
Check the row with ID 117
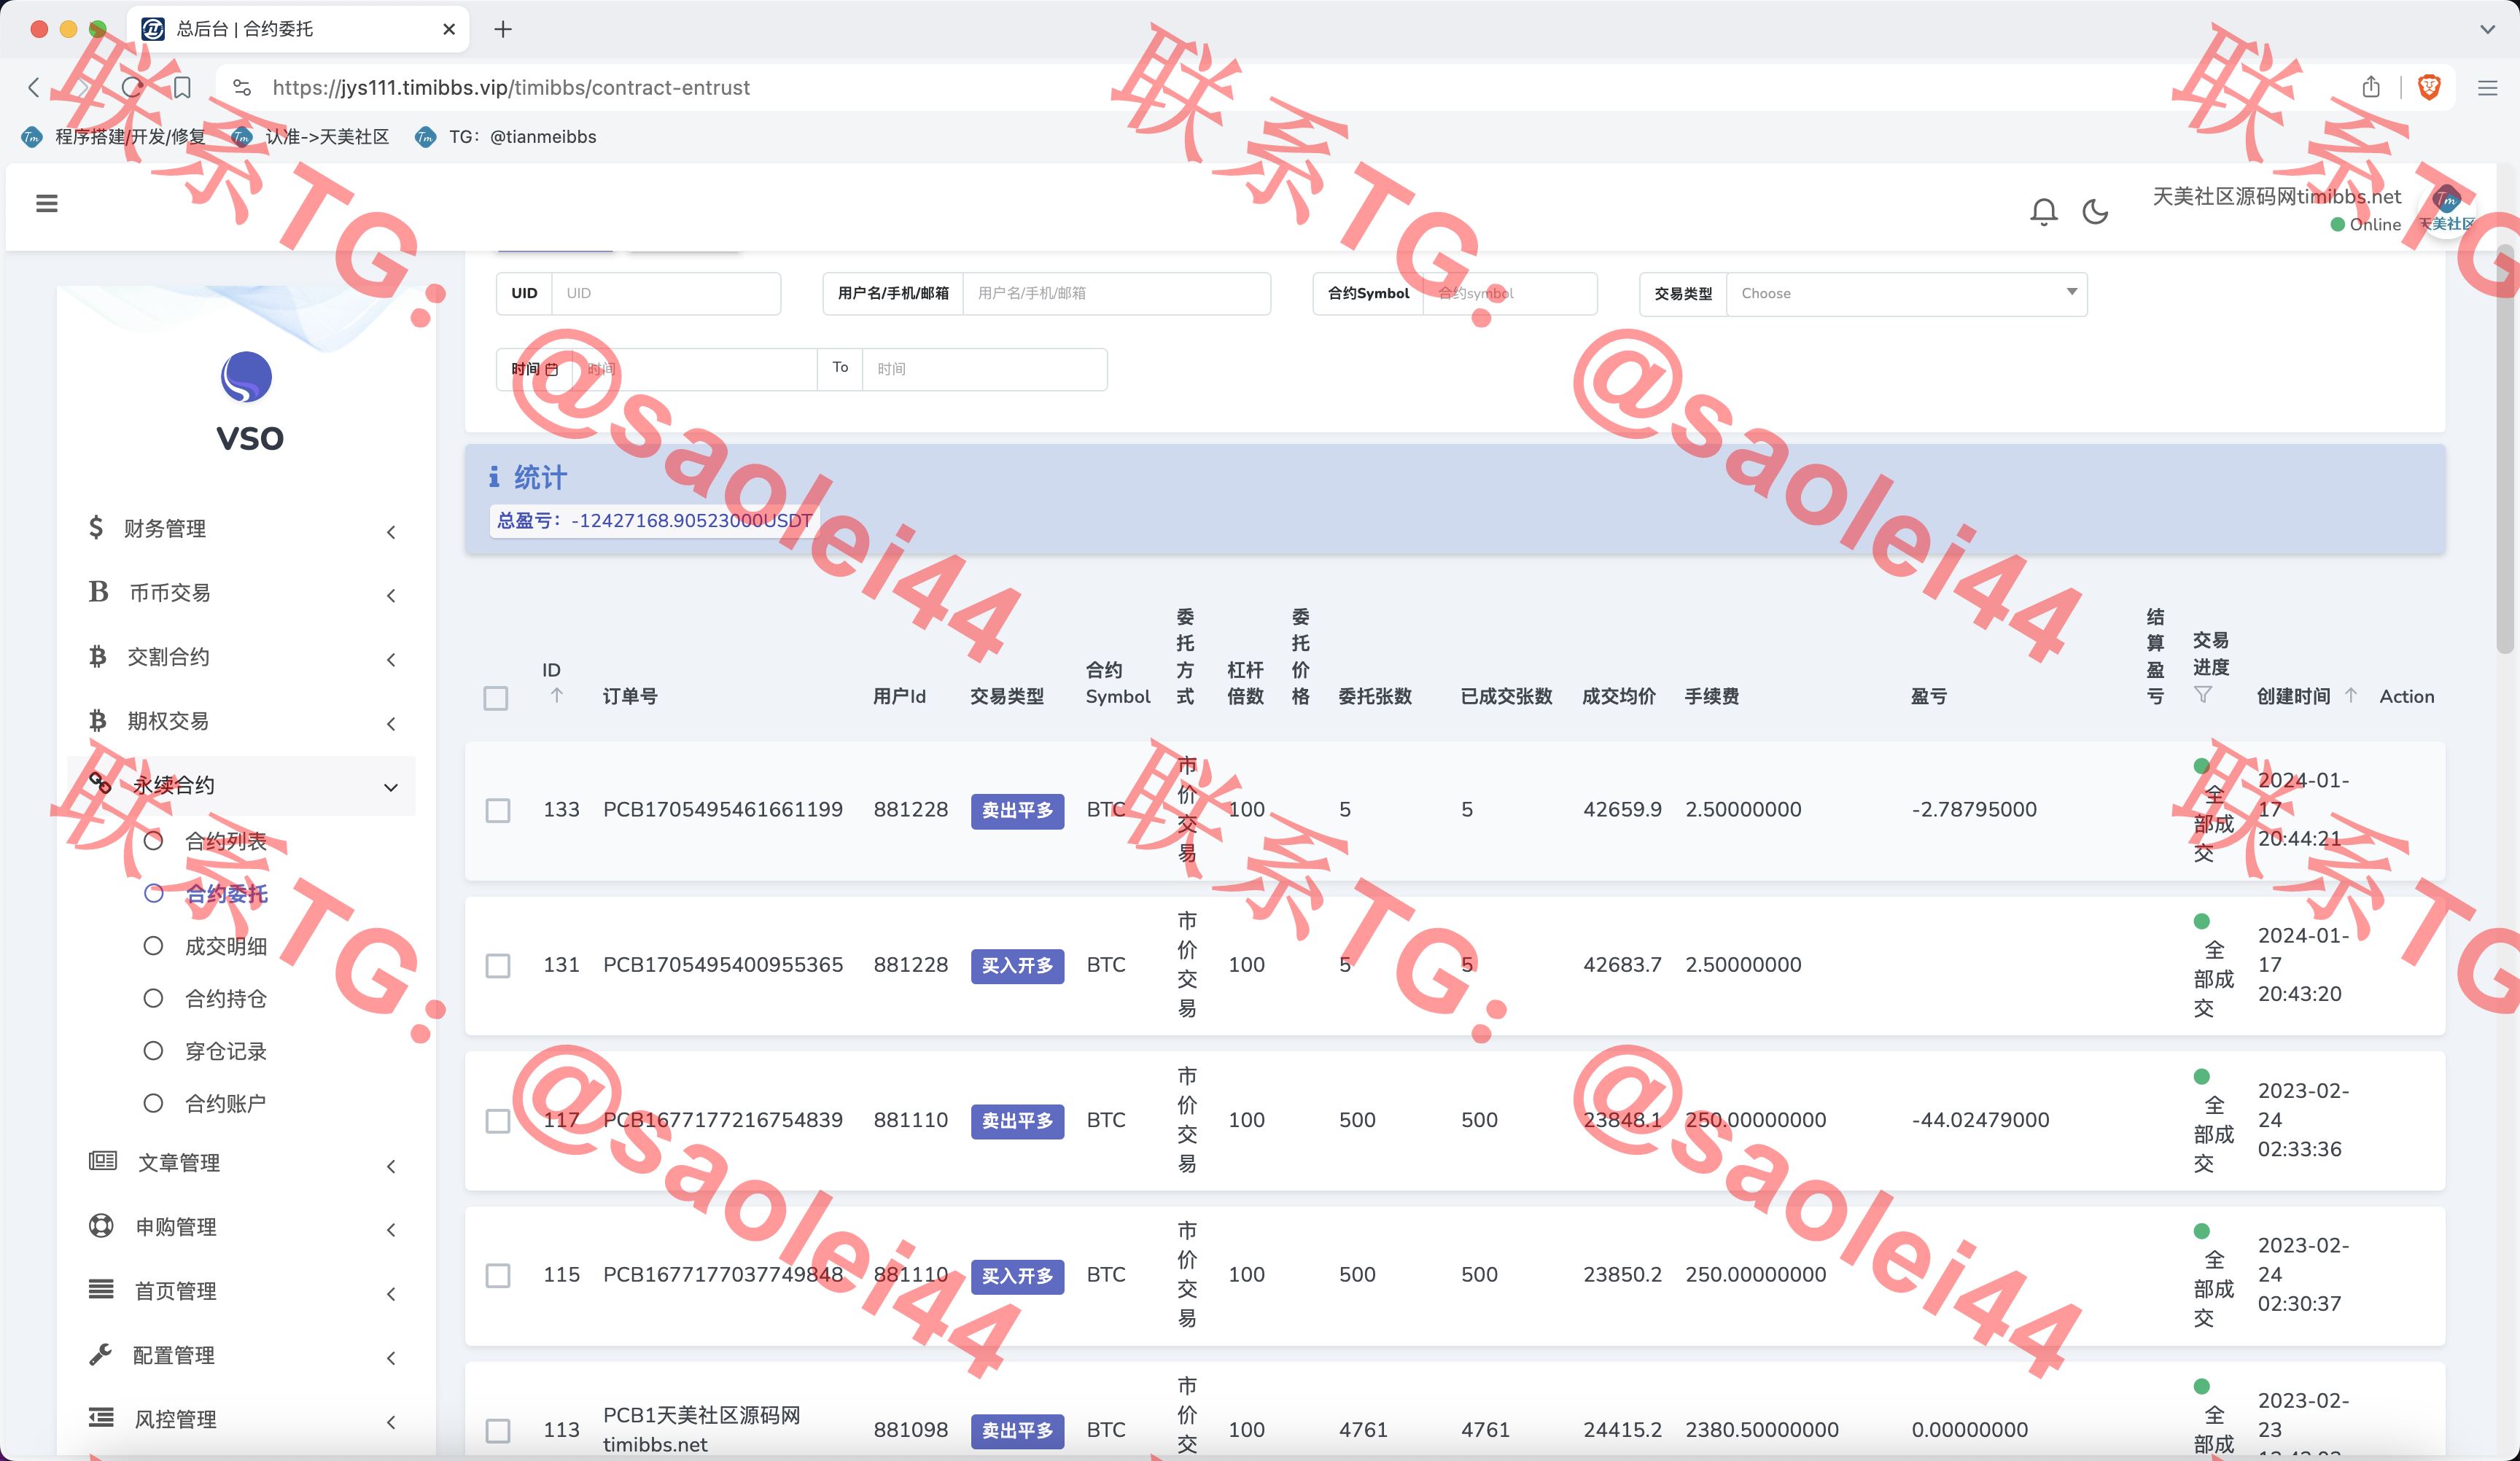pos(498,1121)
